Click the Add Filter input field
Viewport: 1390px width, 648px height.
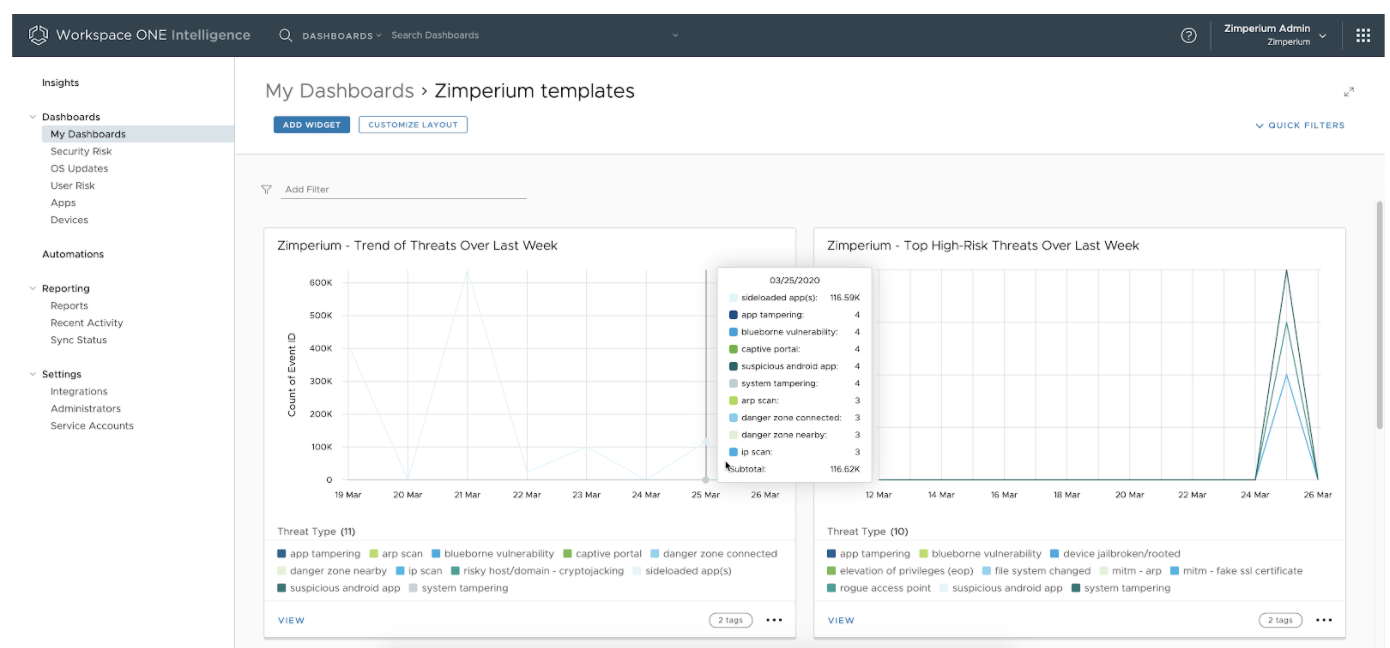point(403,189)
